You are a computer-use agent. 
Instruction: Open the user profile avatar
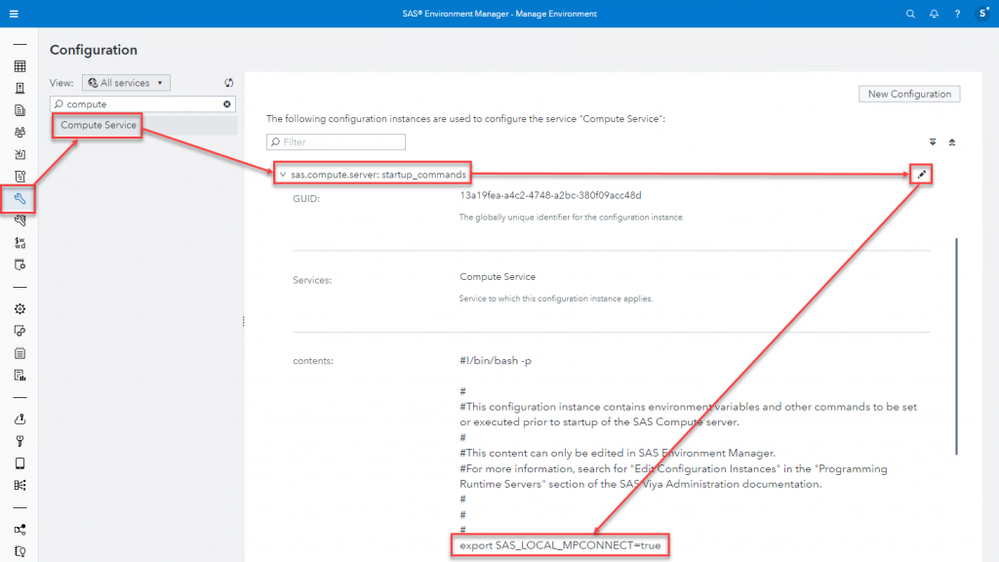(x=983, y=13)
